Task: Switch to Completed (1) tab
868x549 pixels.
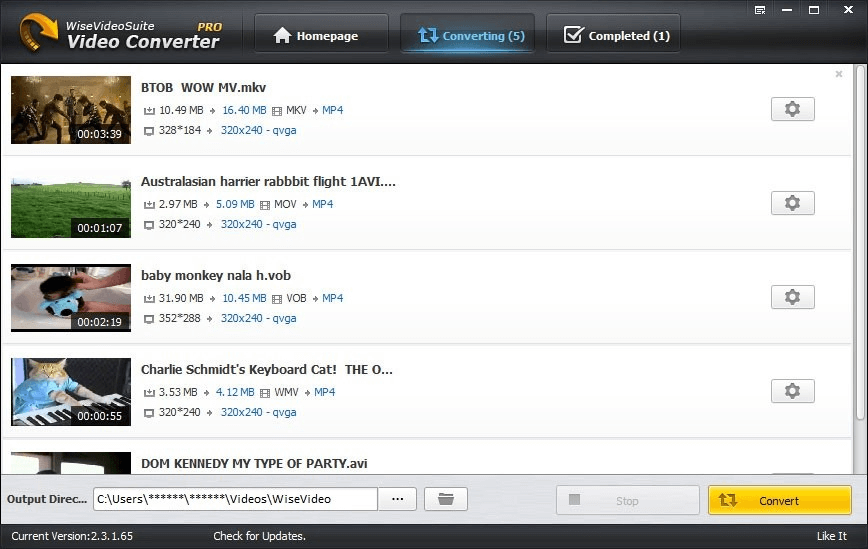Action: click(613, 34)
